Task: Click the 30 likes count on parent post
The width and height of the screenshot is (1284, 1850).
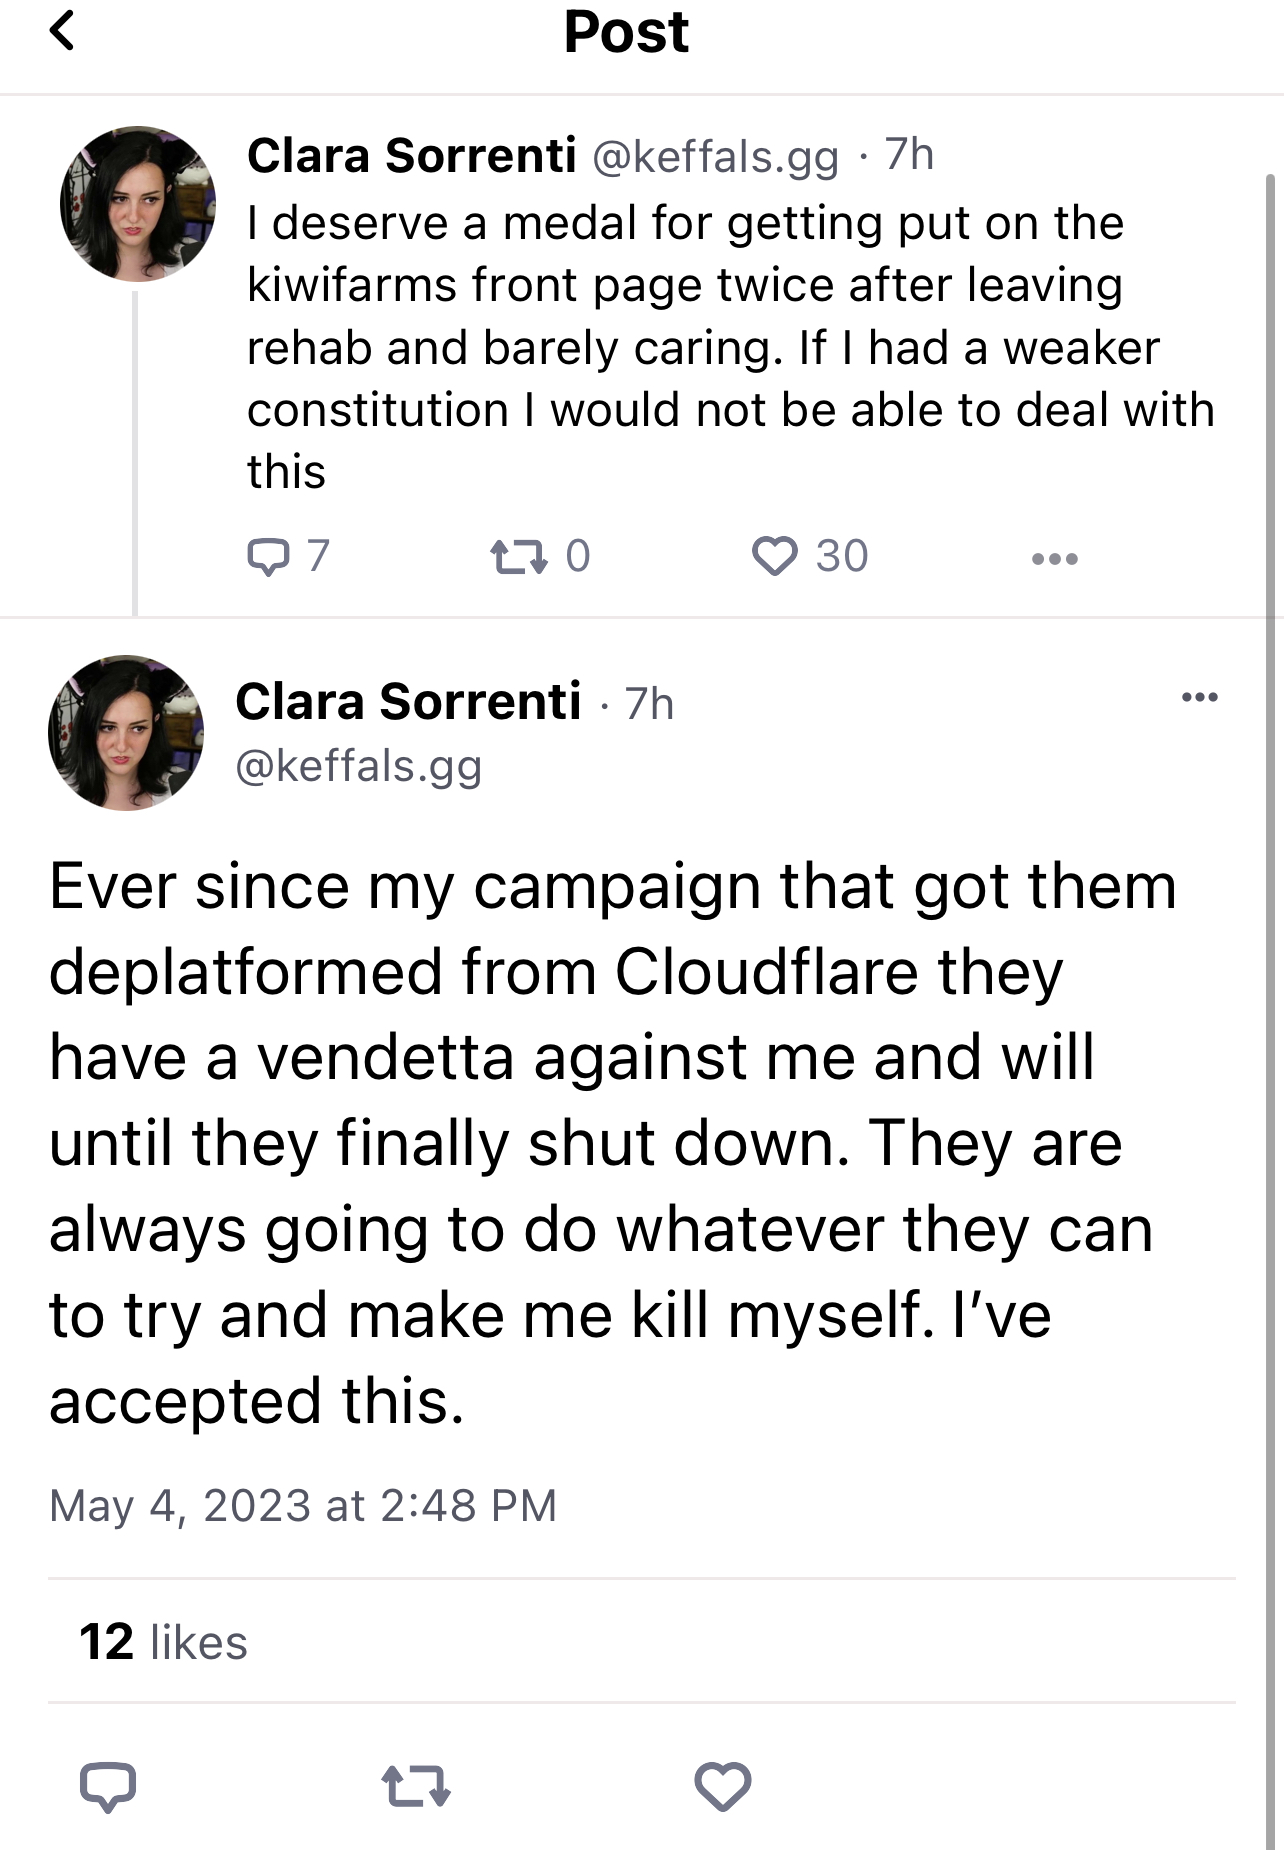Action: [842, 556]
